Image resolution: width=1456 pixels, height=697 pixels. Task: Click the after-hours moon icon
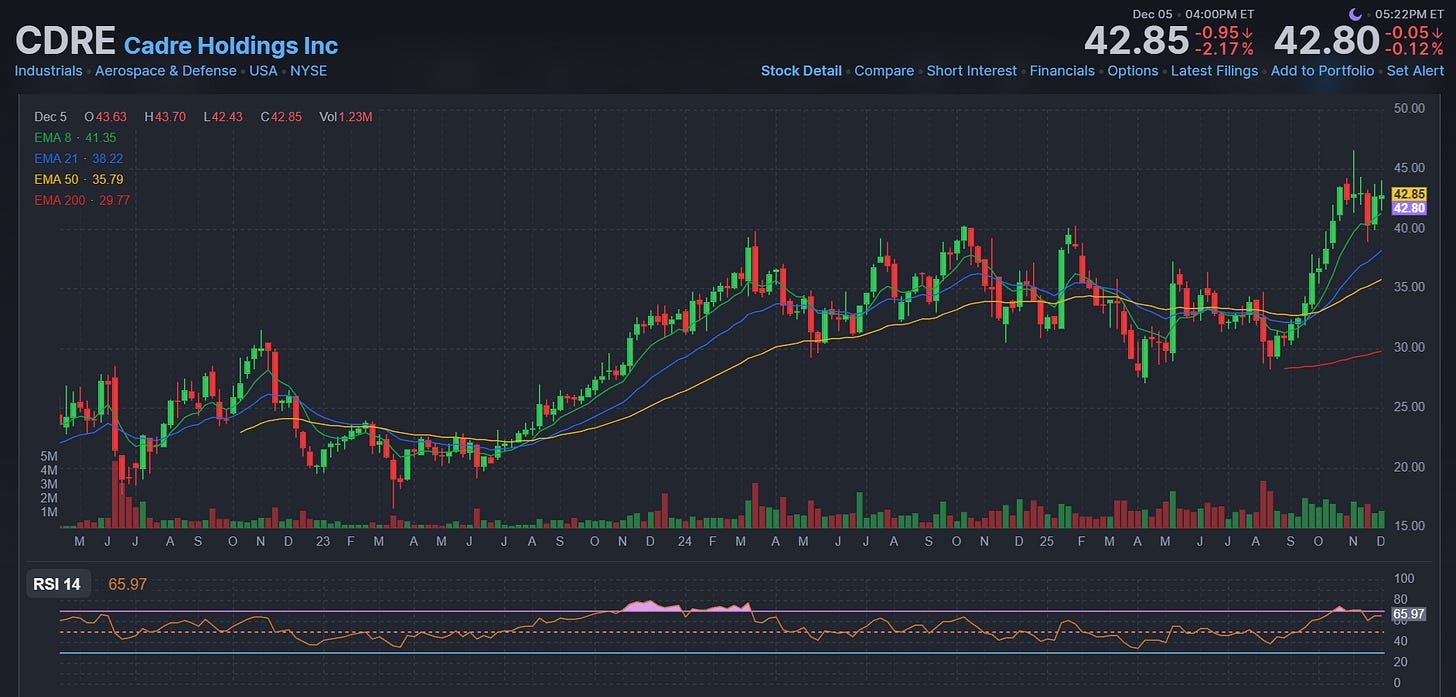(1355, 14)
